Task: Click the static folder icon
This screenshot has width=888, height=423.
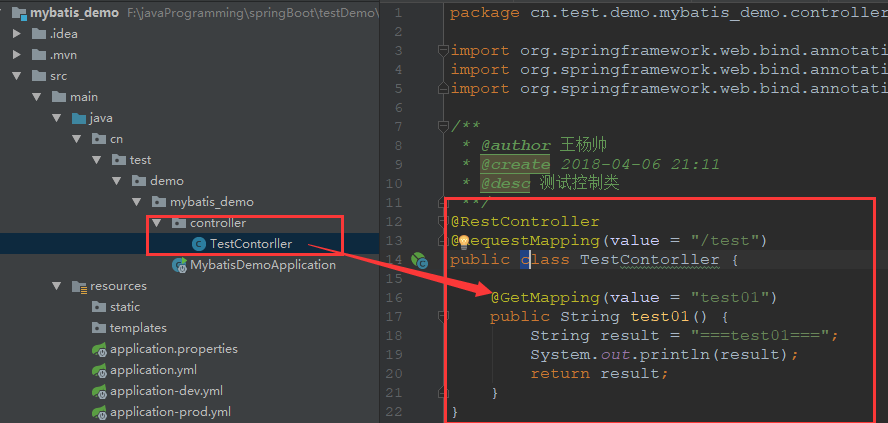Action: (99, 307)
